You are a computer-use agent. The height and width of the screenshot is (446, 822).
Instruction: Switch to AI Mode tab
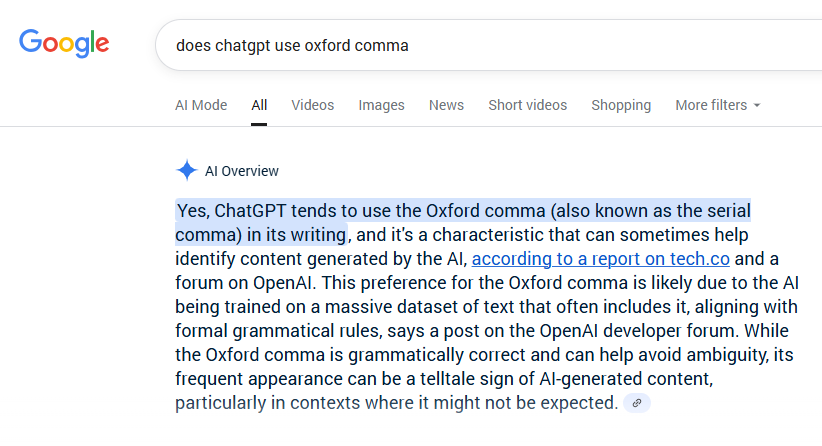[201, 105]
